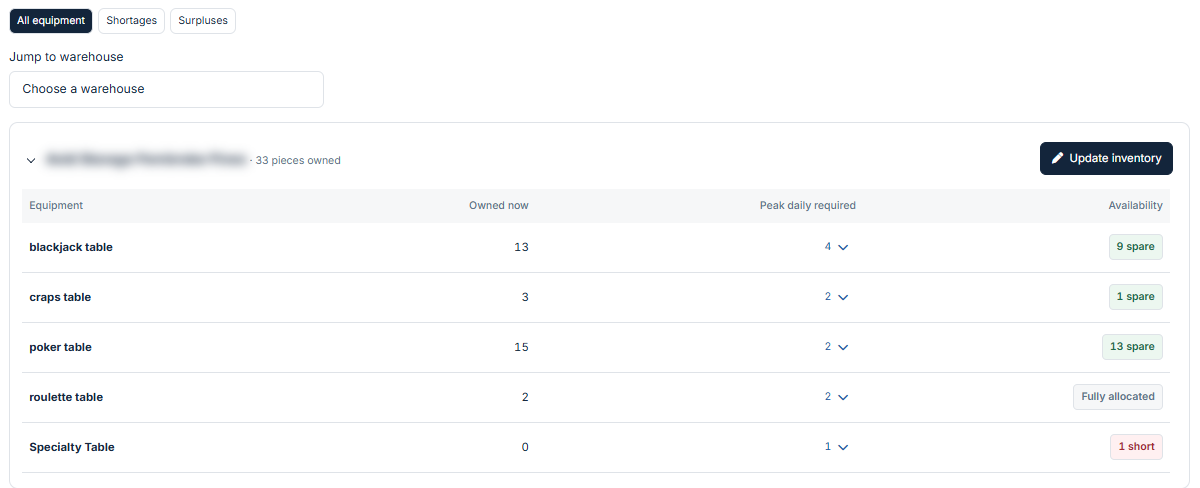Expand roulette table peak daily chevron
The width and height of the screenshot is (1200, 488).
click(843, 397)
